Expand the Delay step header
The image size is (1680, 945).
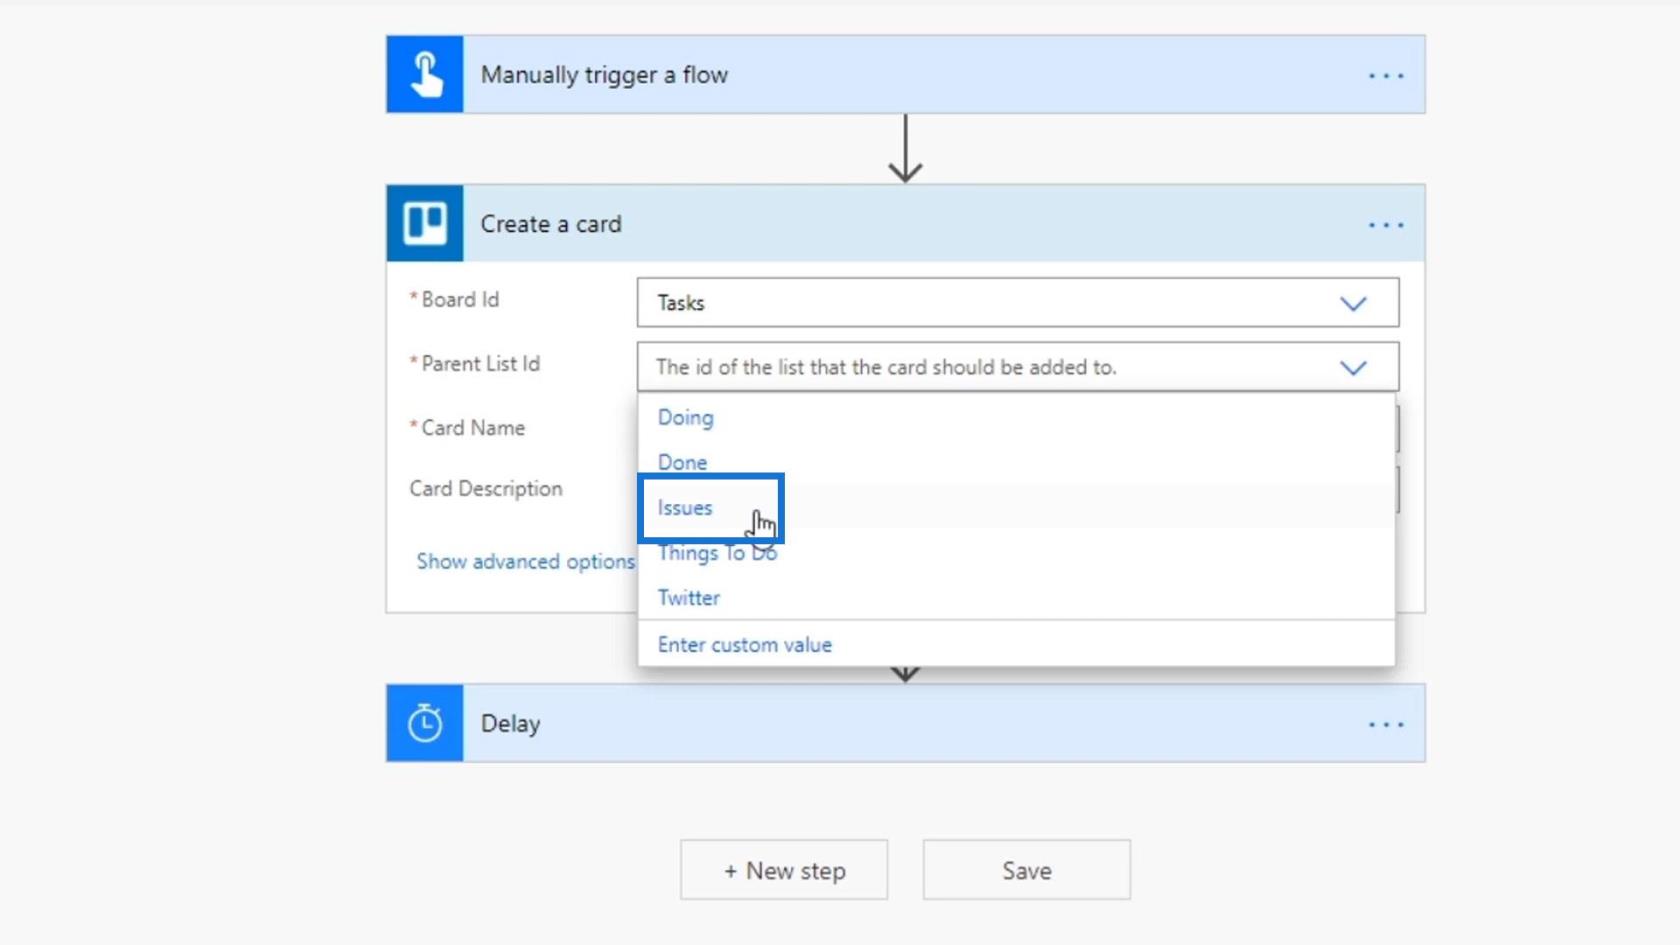(x=906, y=723)
